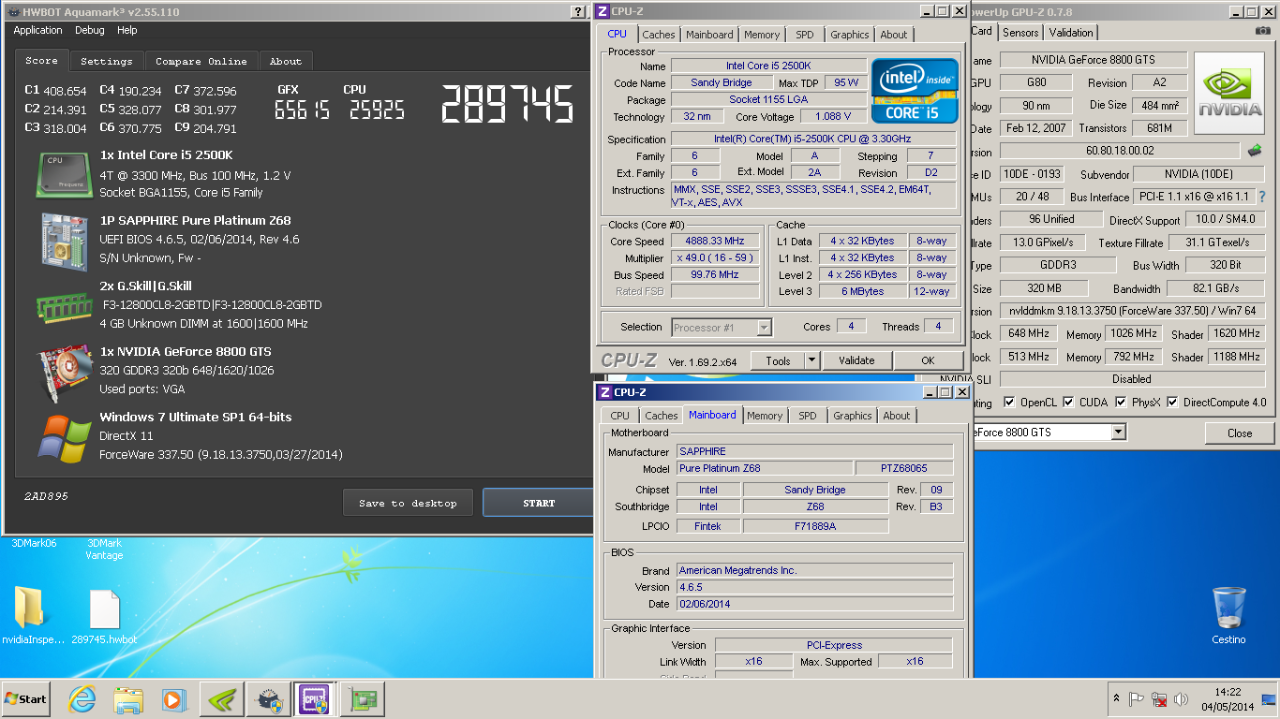Viewport: 1280px width, 719px height.
Task: Open Internet Explorer from the taskbar
Action: (x=84, y=699)
